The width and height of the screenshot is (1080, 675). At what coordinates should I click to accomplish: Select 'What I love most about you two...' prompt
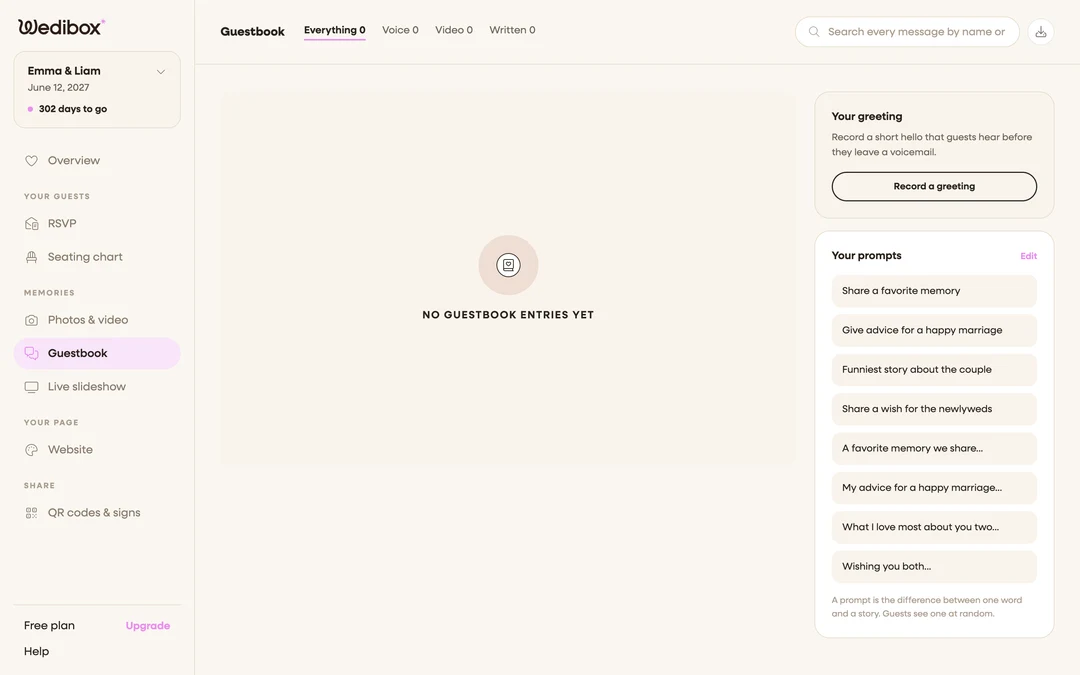pyautogui.click(x=934, y=527)
